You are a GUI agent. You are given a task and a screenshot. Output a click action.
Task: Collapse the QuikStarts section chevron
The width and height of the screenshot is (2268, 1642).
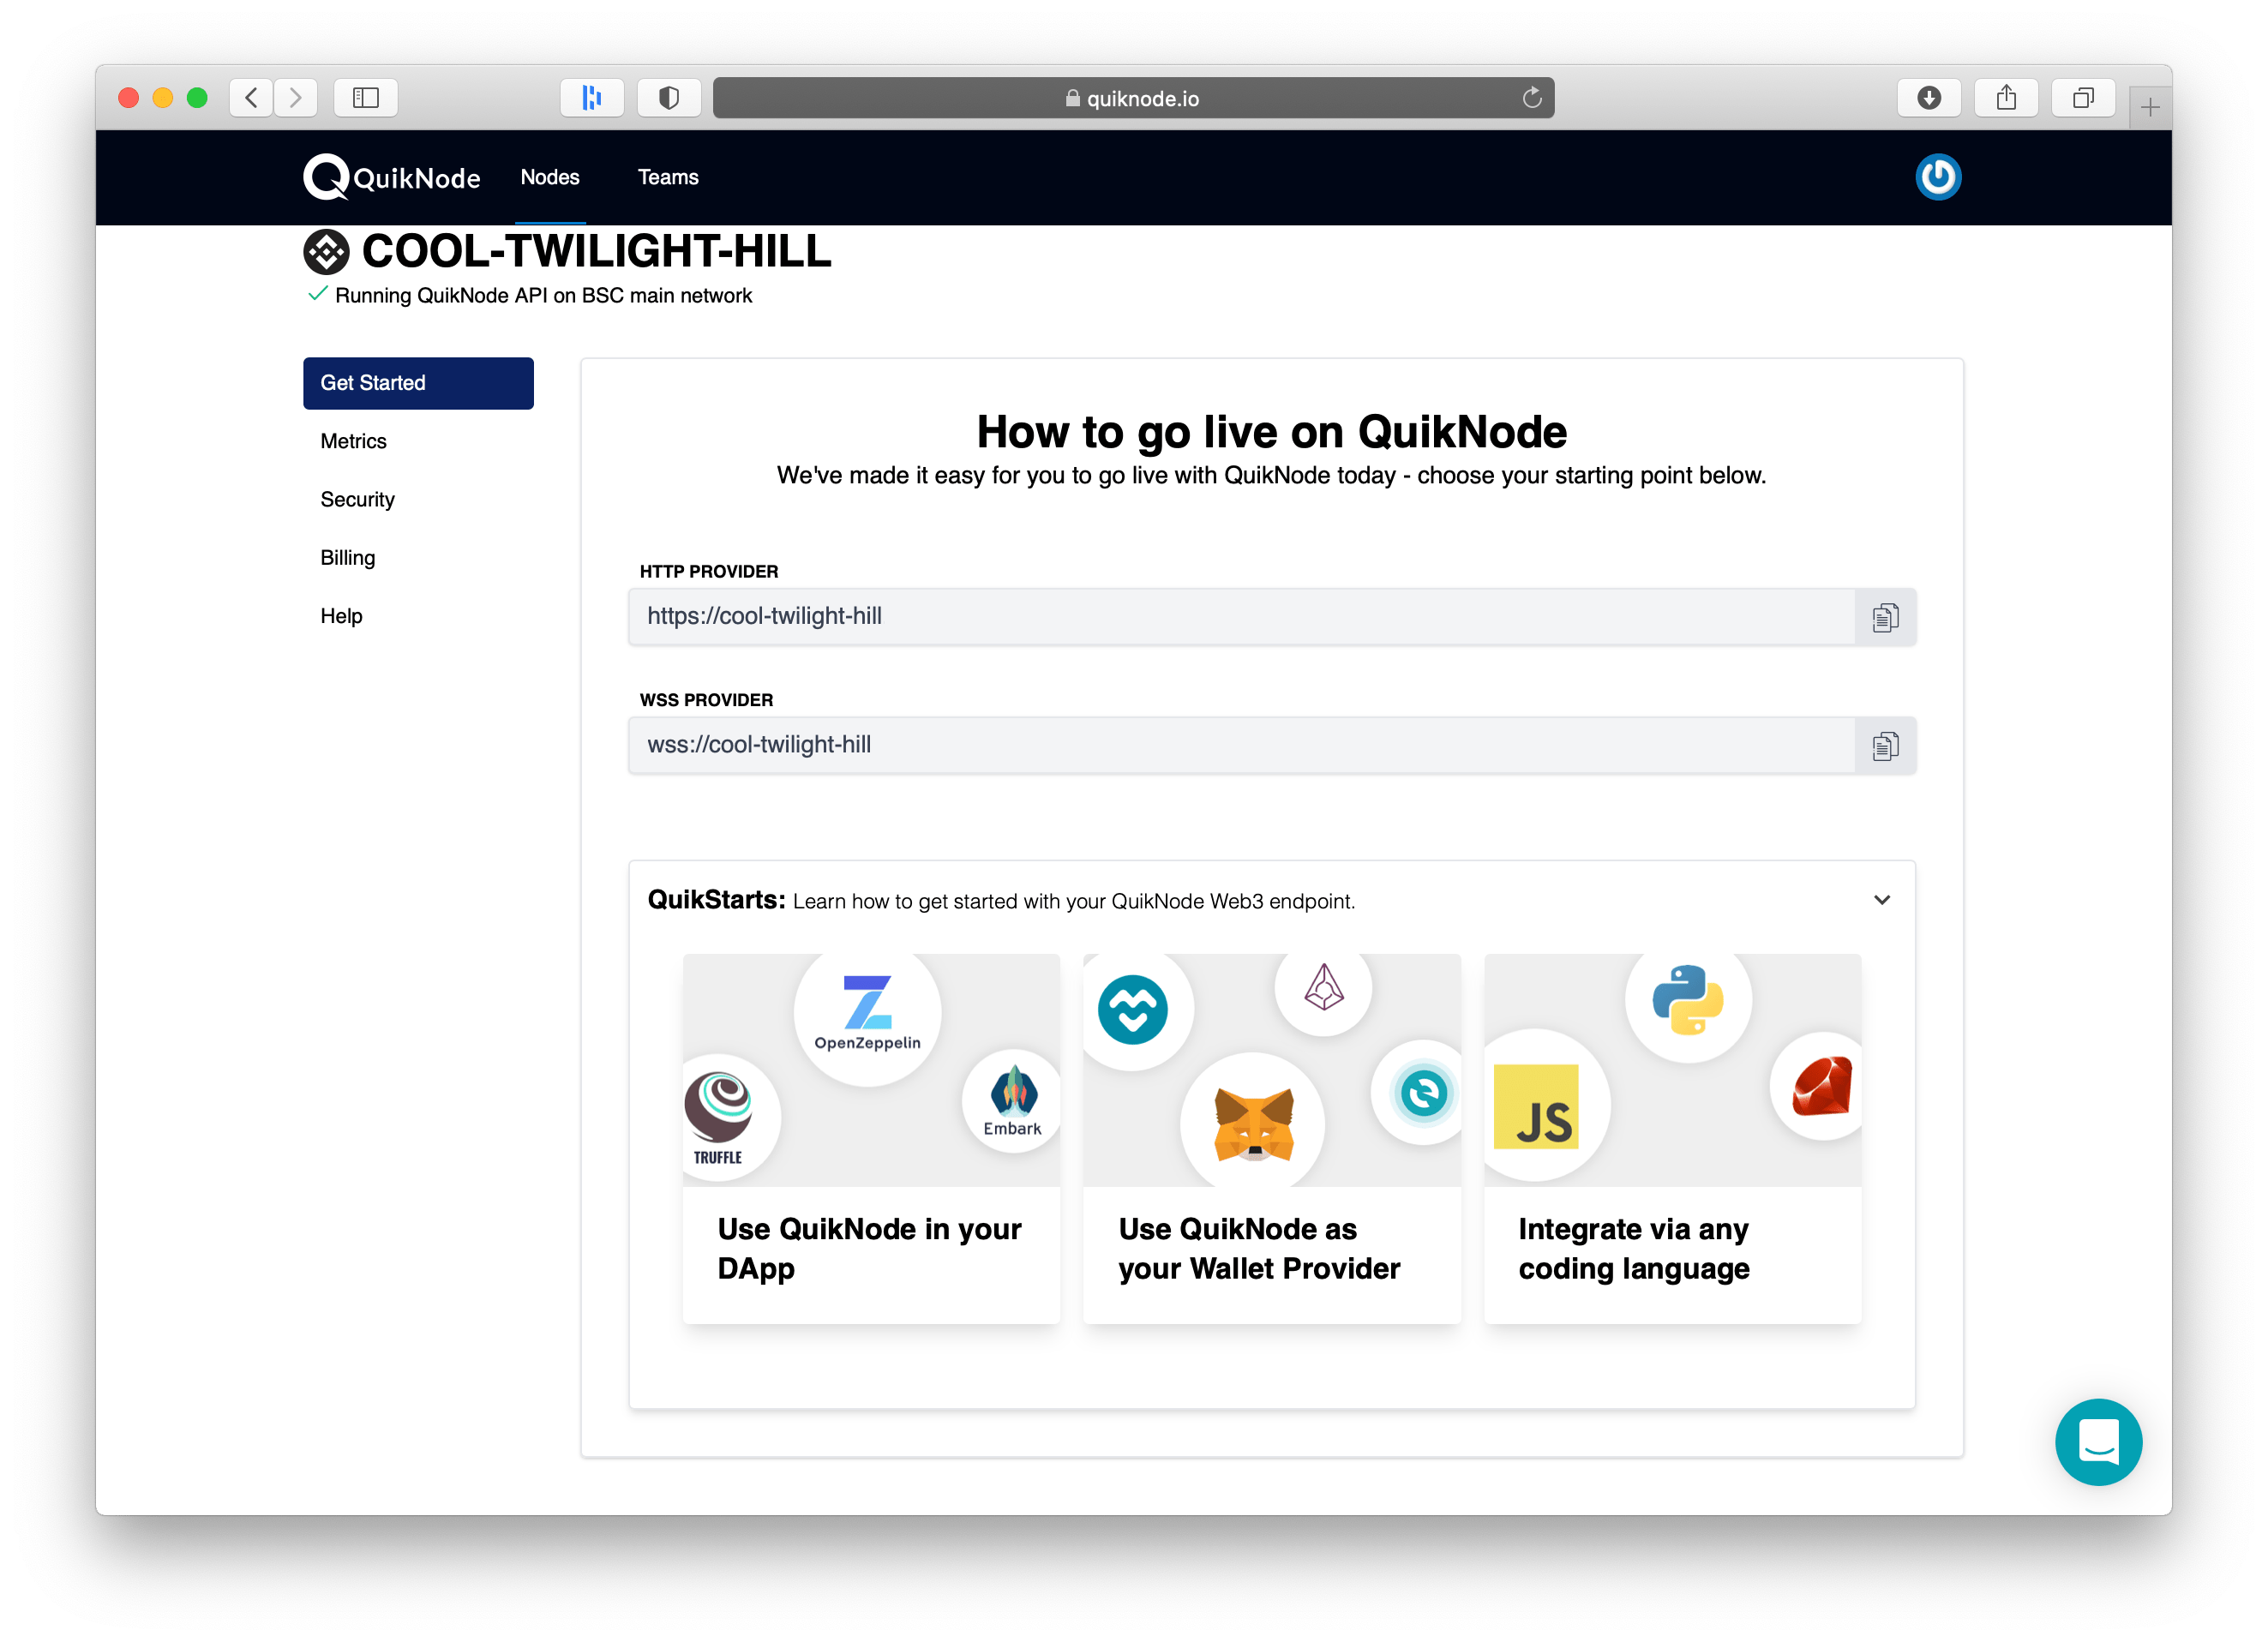(x=1881, y=900)
